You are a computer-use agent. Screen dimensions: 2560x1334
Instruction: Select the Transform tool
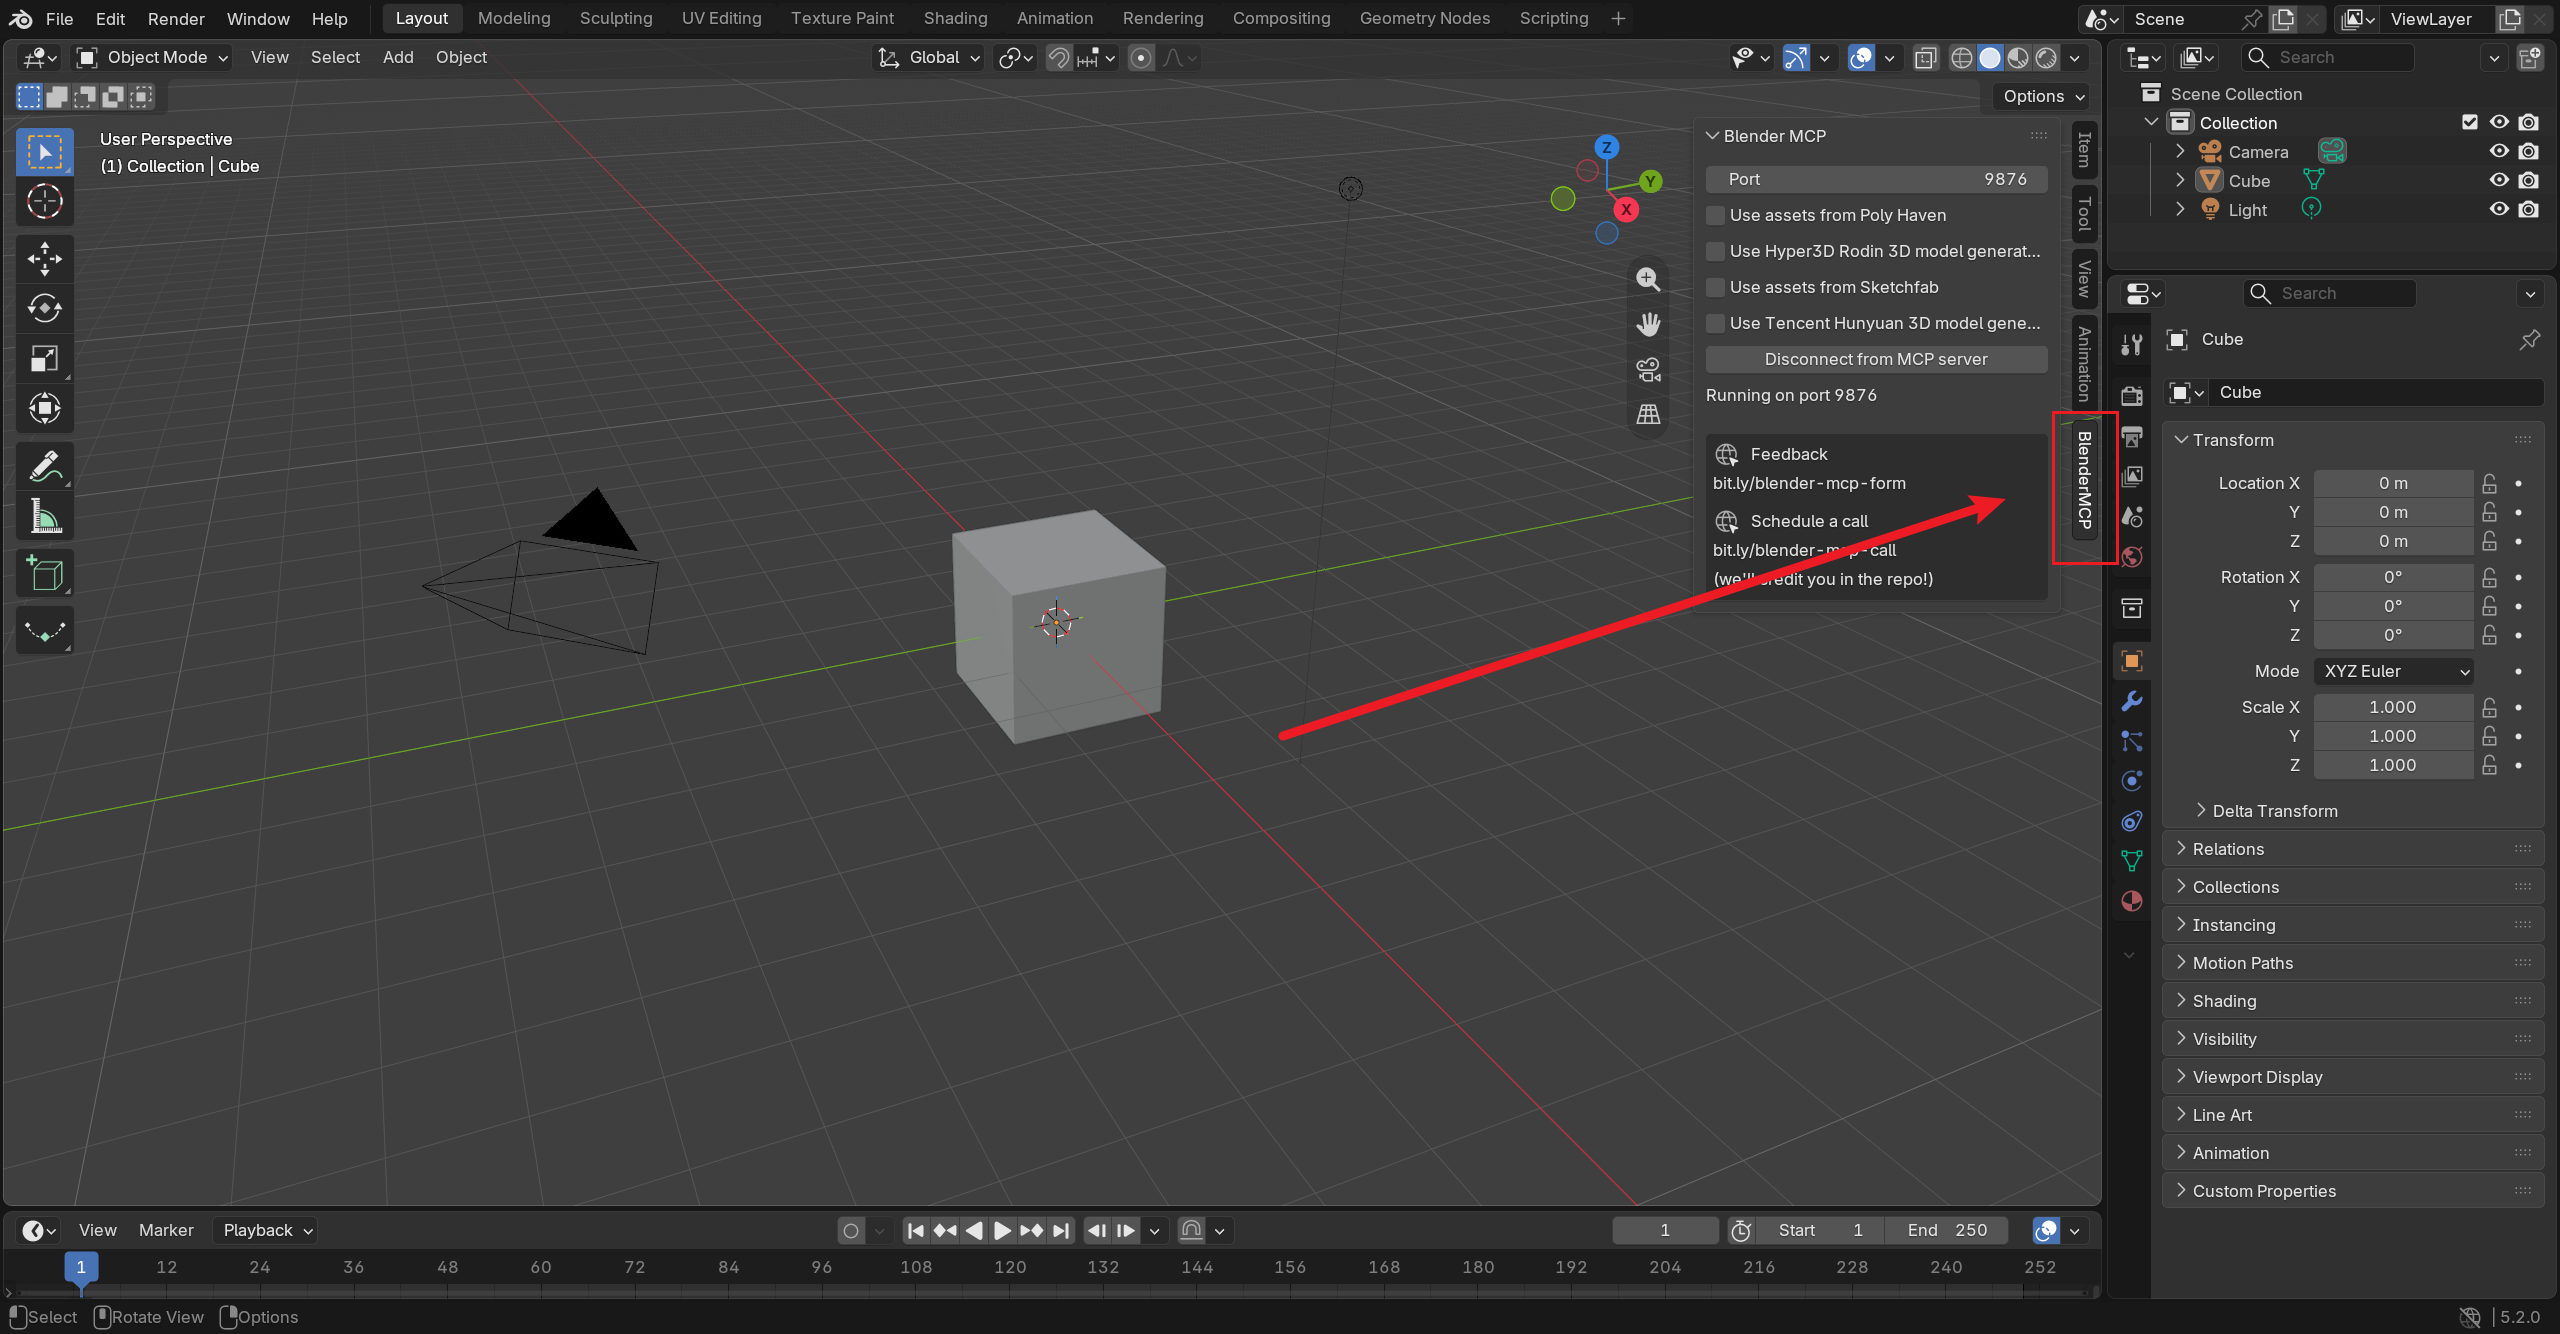click(44, 408)
